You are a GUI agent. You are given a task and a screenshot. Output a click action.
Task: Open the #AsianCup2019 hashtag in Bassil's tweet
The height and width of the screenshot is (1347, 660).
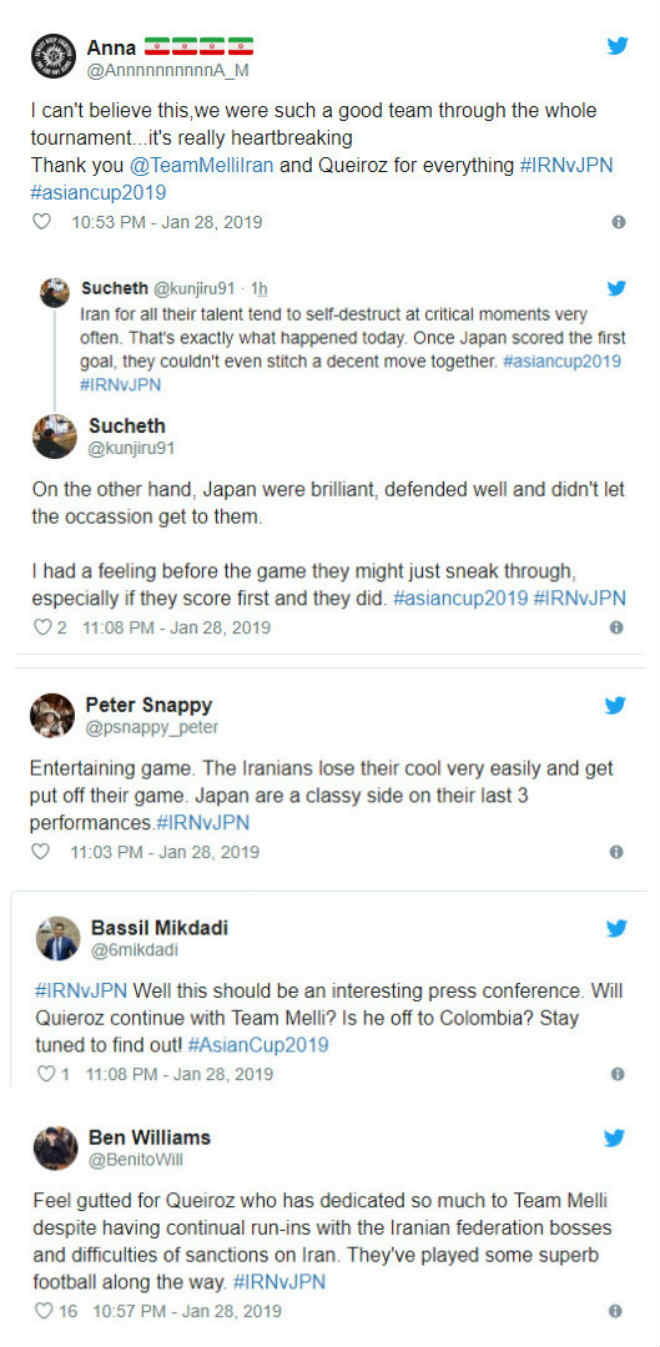coord(257,1045)
